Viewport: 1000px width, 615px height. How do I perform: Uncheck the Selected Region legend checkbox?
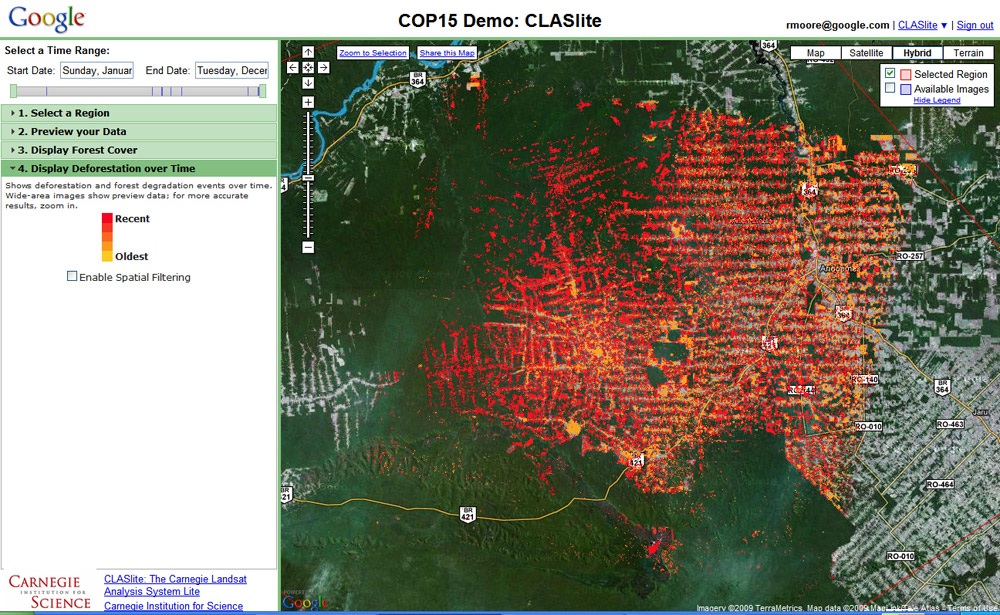890,74
